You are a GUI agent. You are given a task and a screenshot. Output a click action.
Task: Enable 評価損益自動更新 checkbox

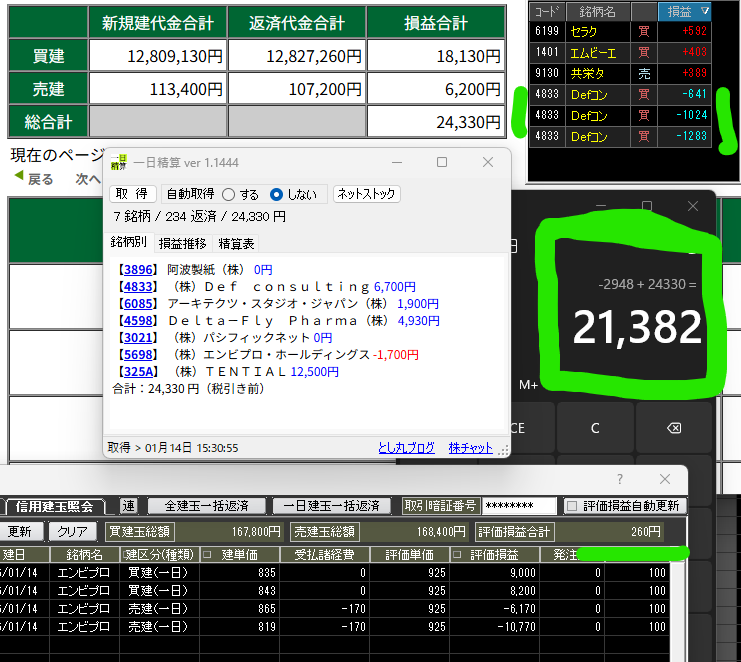[x=572, y=506]
